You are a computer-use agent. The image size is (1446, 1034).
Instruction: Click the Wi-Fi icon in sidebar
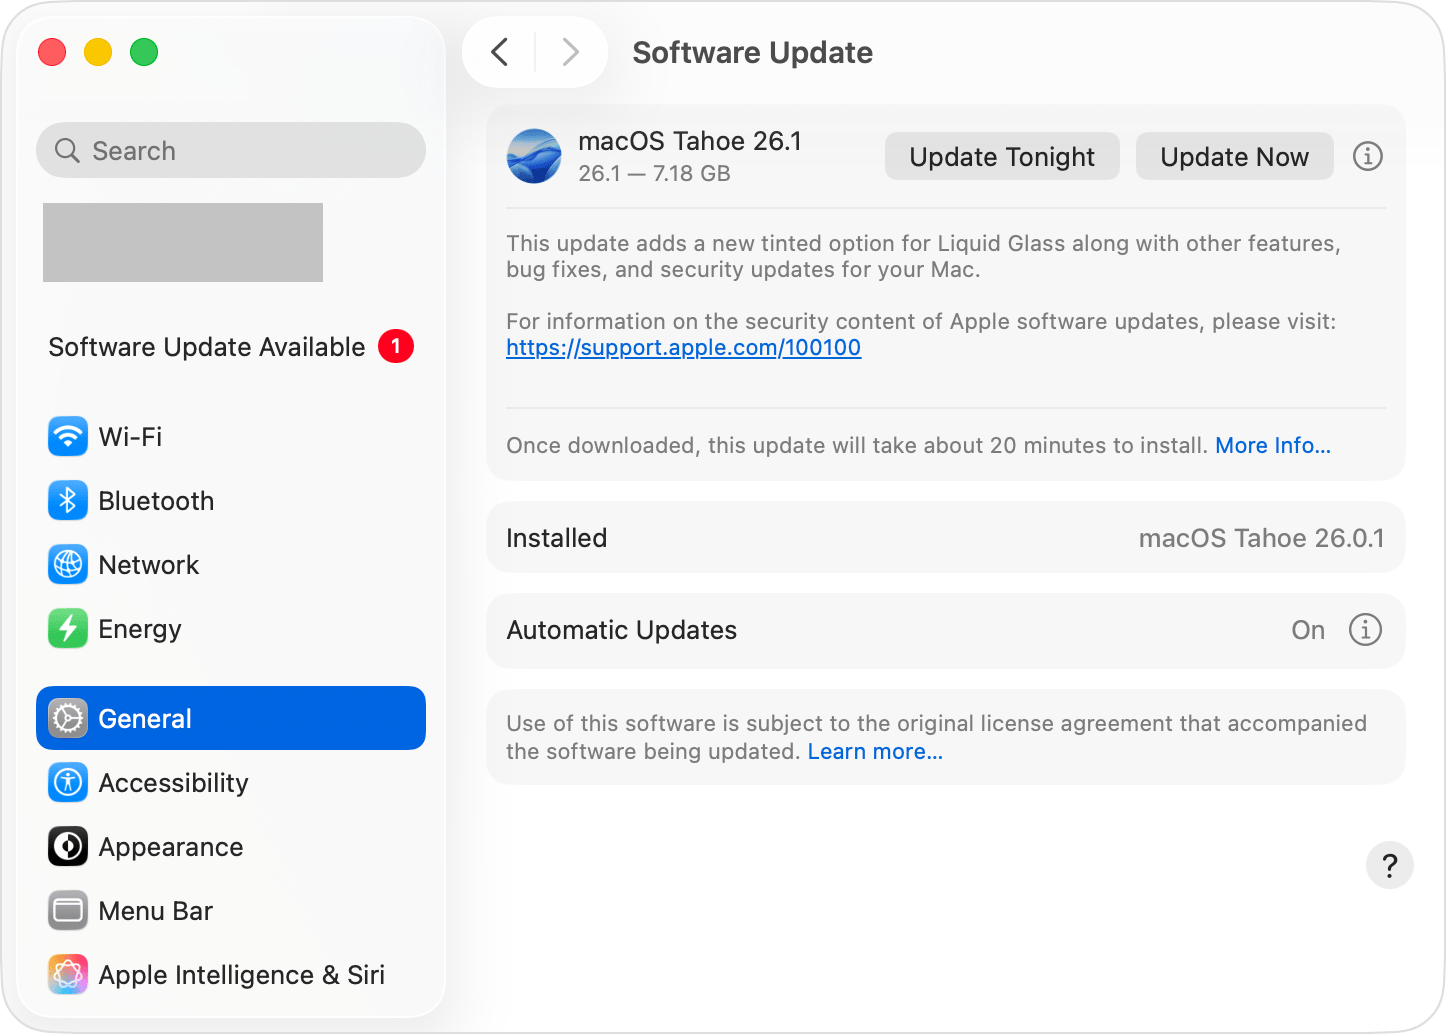[x=68, y=437]
